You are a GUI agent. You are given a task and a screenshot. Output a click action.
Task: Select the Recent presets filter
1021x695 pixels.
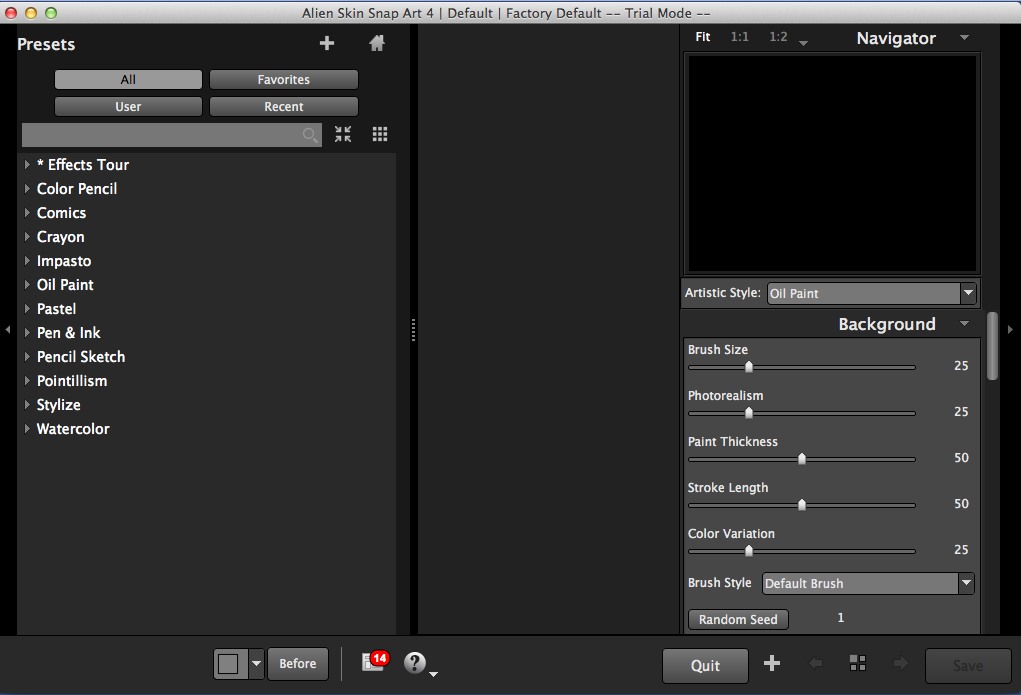click(x=283, y=106)
